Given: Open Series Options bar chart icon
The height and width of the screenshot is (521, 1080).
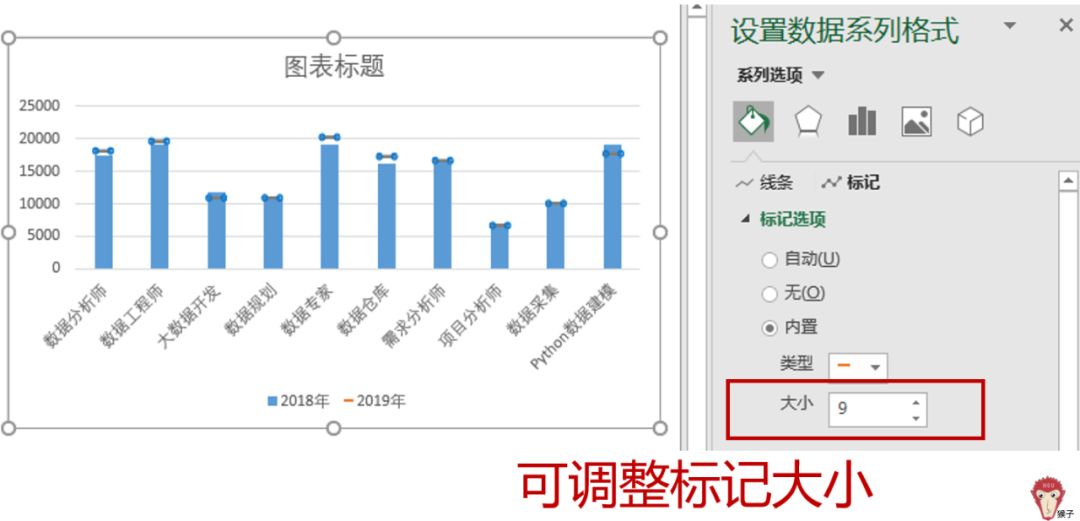Looking at the screenshot, I should (x=862, y=122).
